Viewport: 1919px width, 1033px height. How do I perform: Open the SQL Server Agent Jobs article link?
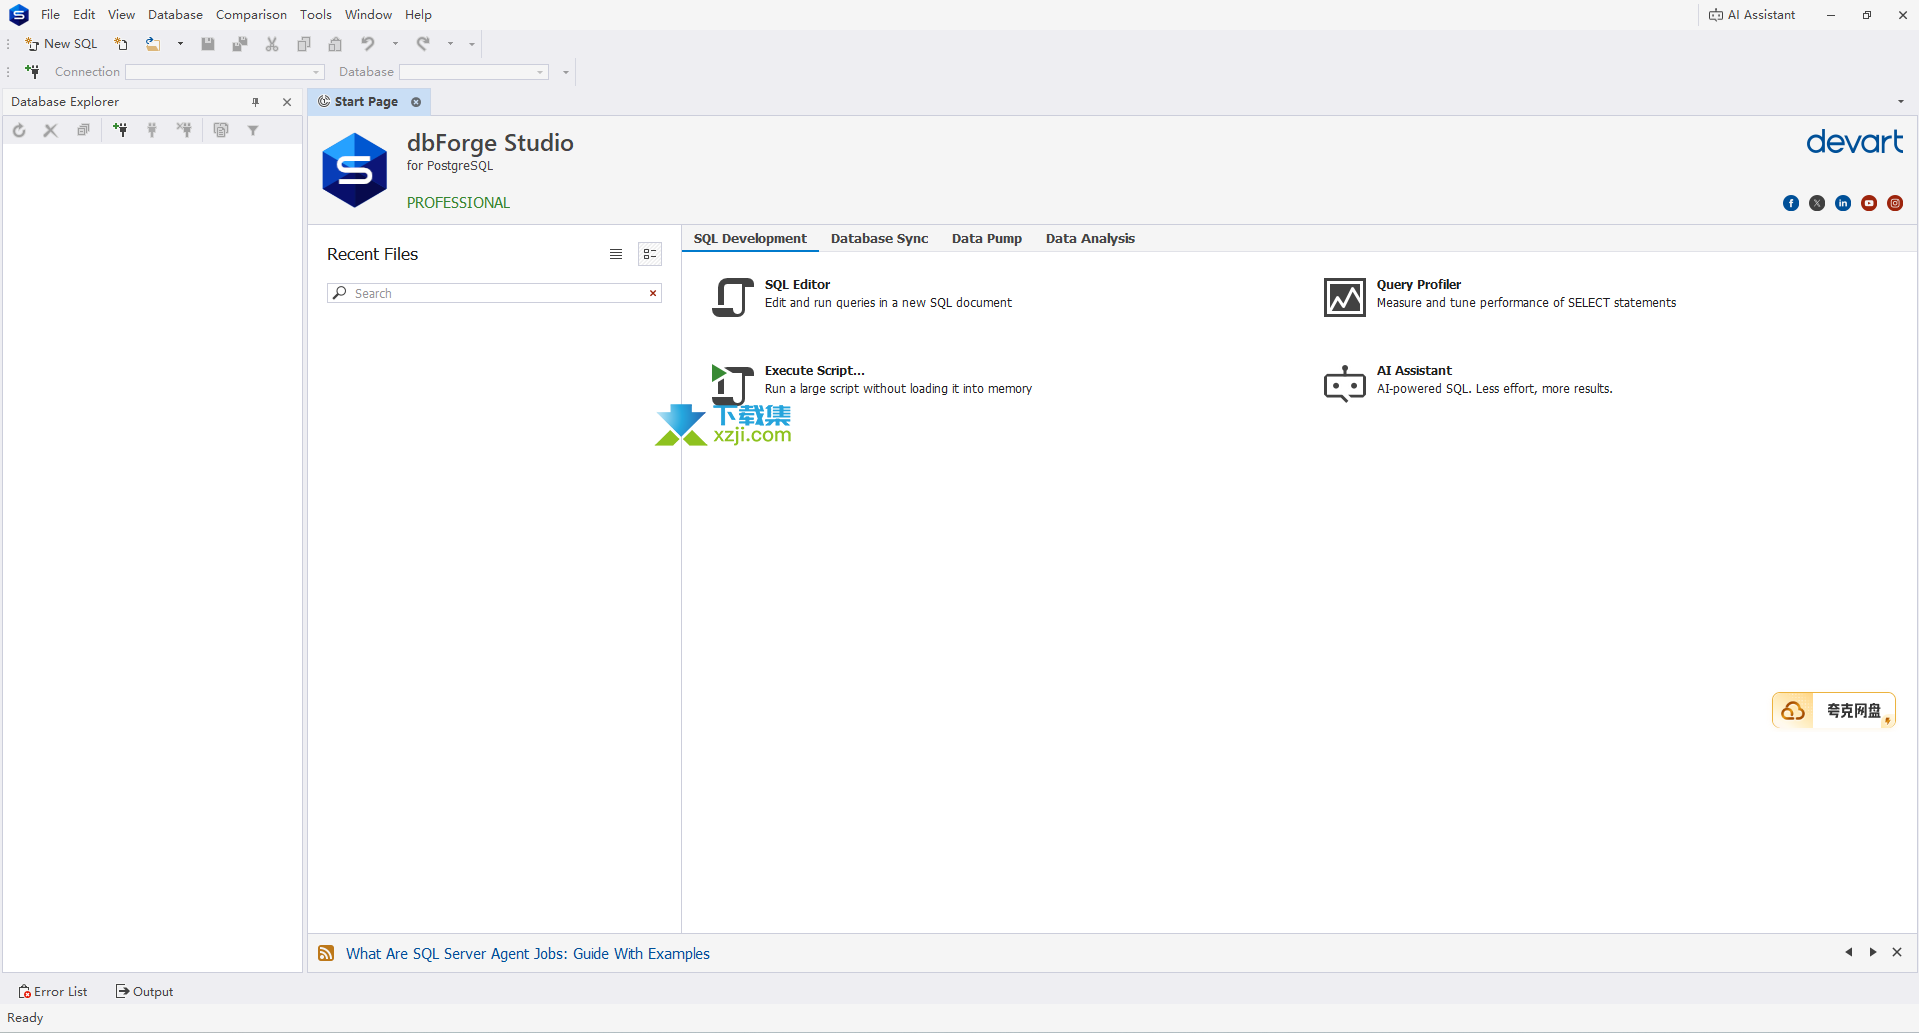(x=527, y=954)
